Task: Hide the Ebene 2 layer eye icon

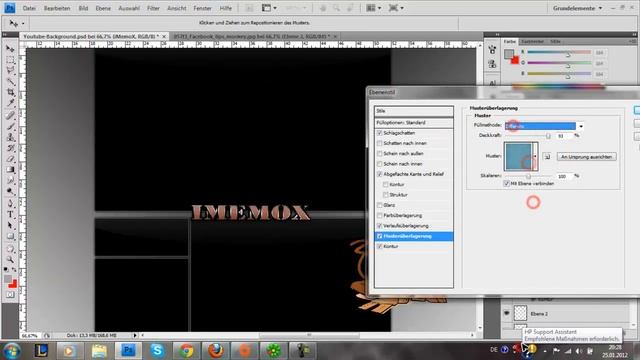Action: click(x=507, y=313)
